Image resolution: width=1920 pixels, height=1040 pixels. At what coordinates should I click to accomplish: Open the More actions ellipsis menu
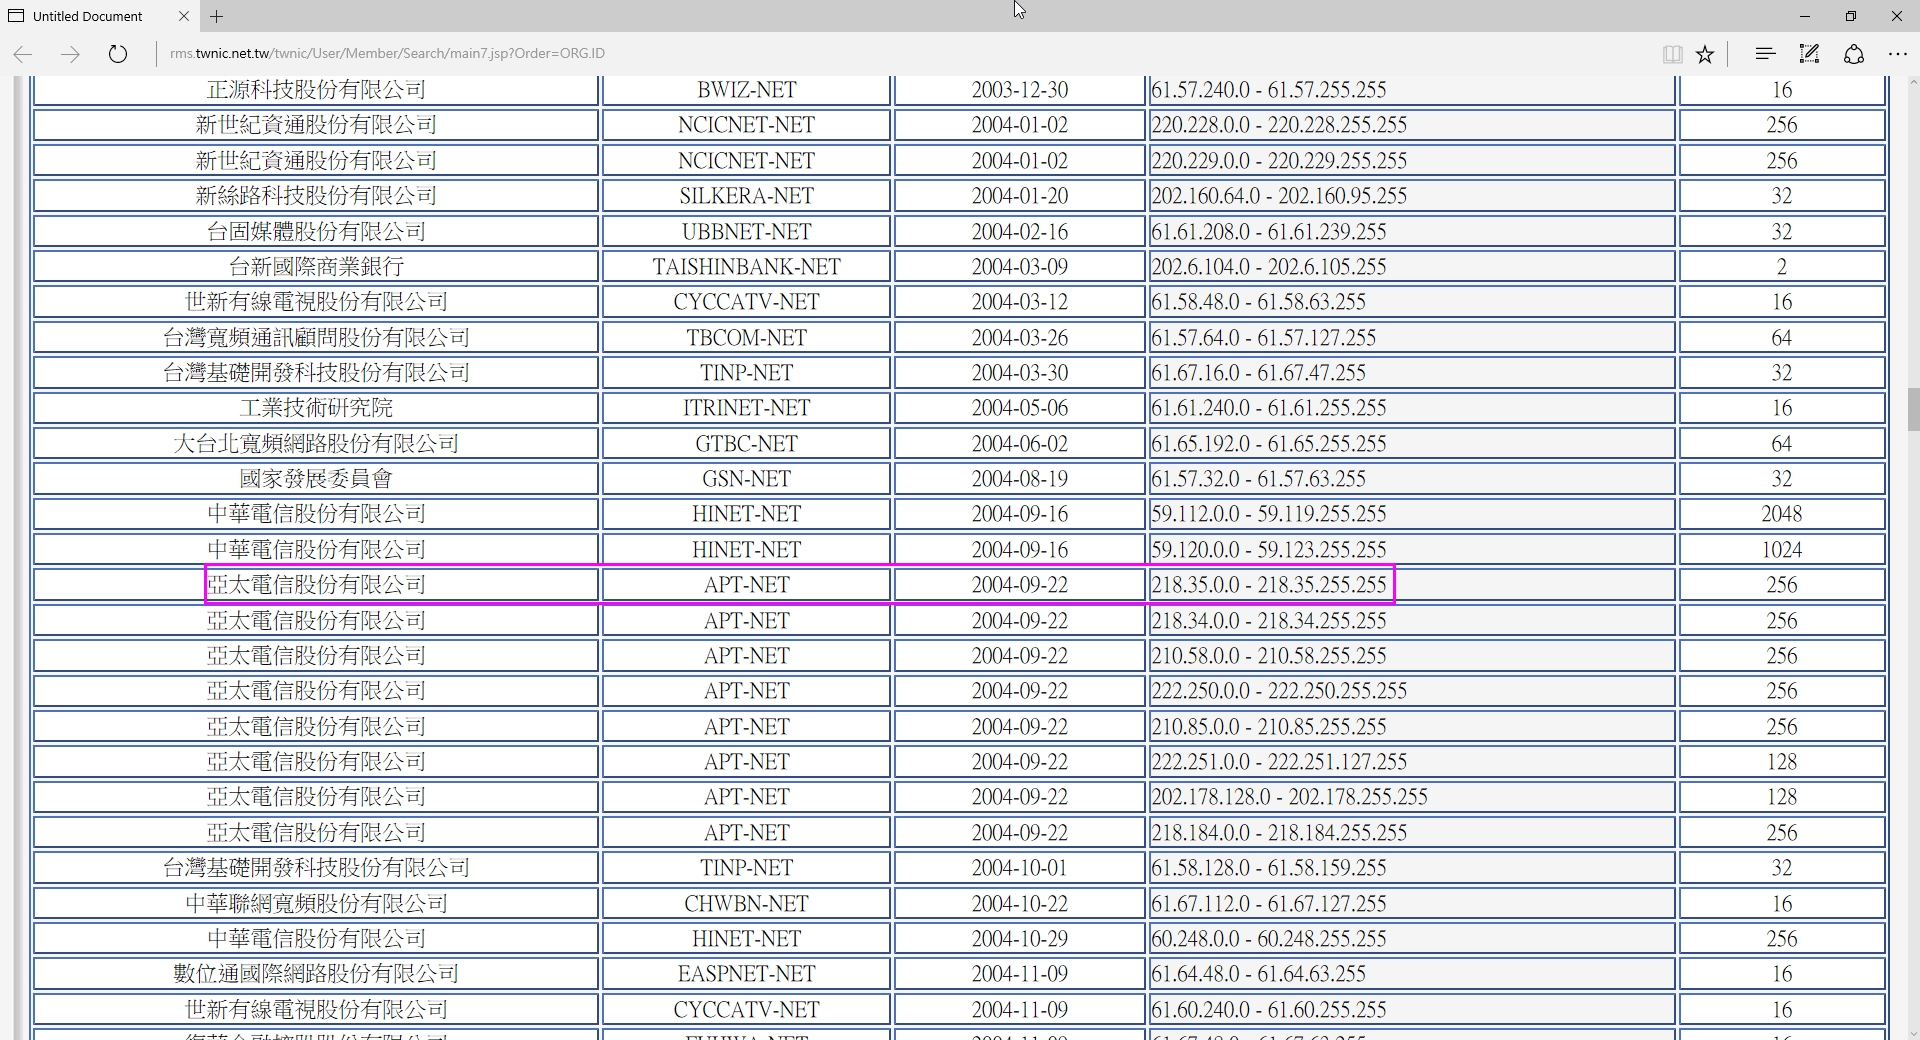coord(1897,54)
